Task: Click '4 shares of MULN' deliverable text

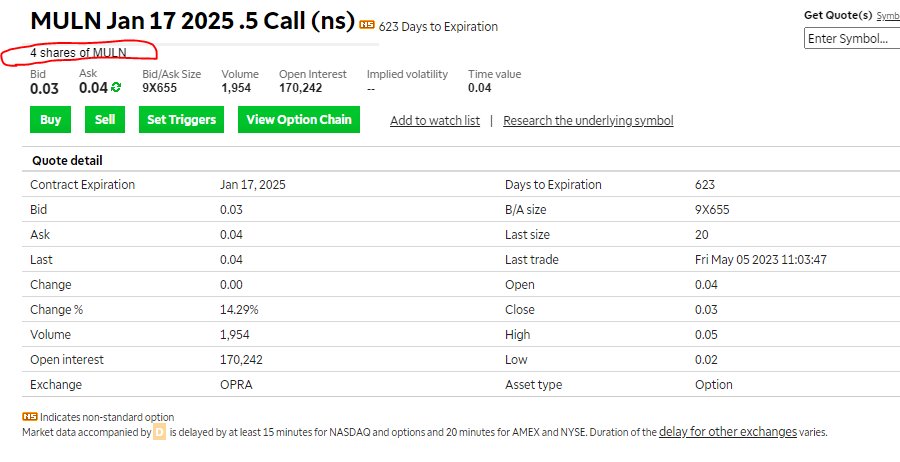Action: pos(79,53)
